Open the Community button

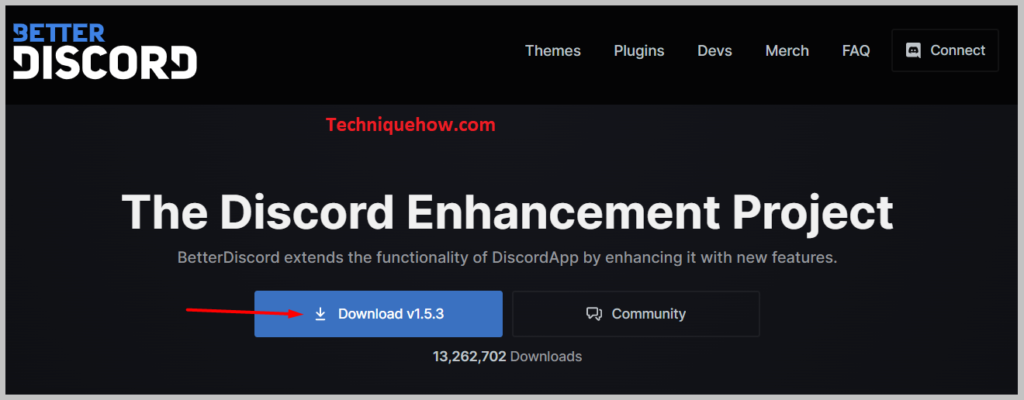point(636,314)
